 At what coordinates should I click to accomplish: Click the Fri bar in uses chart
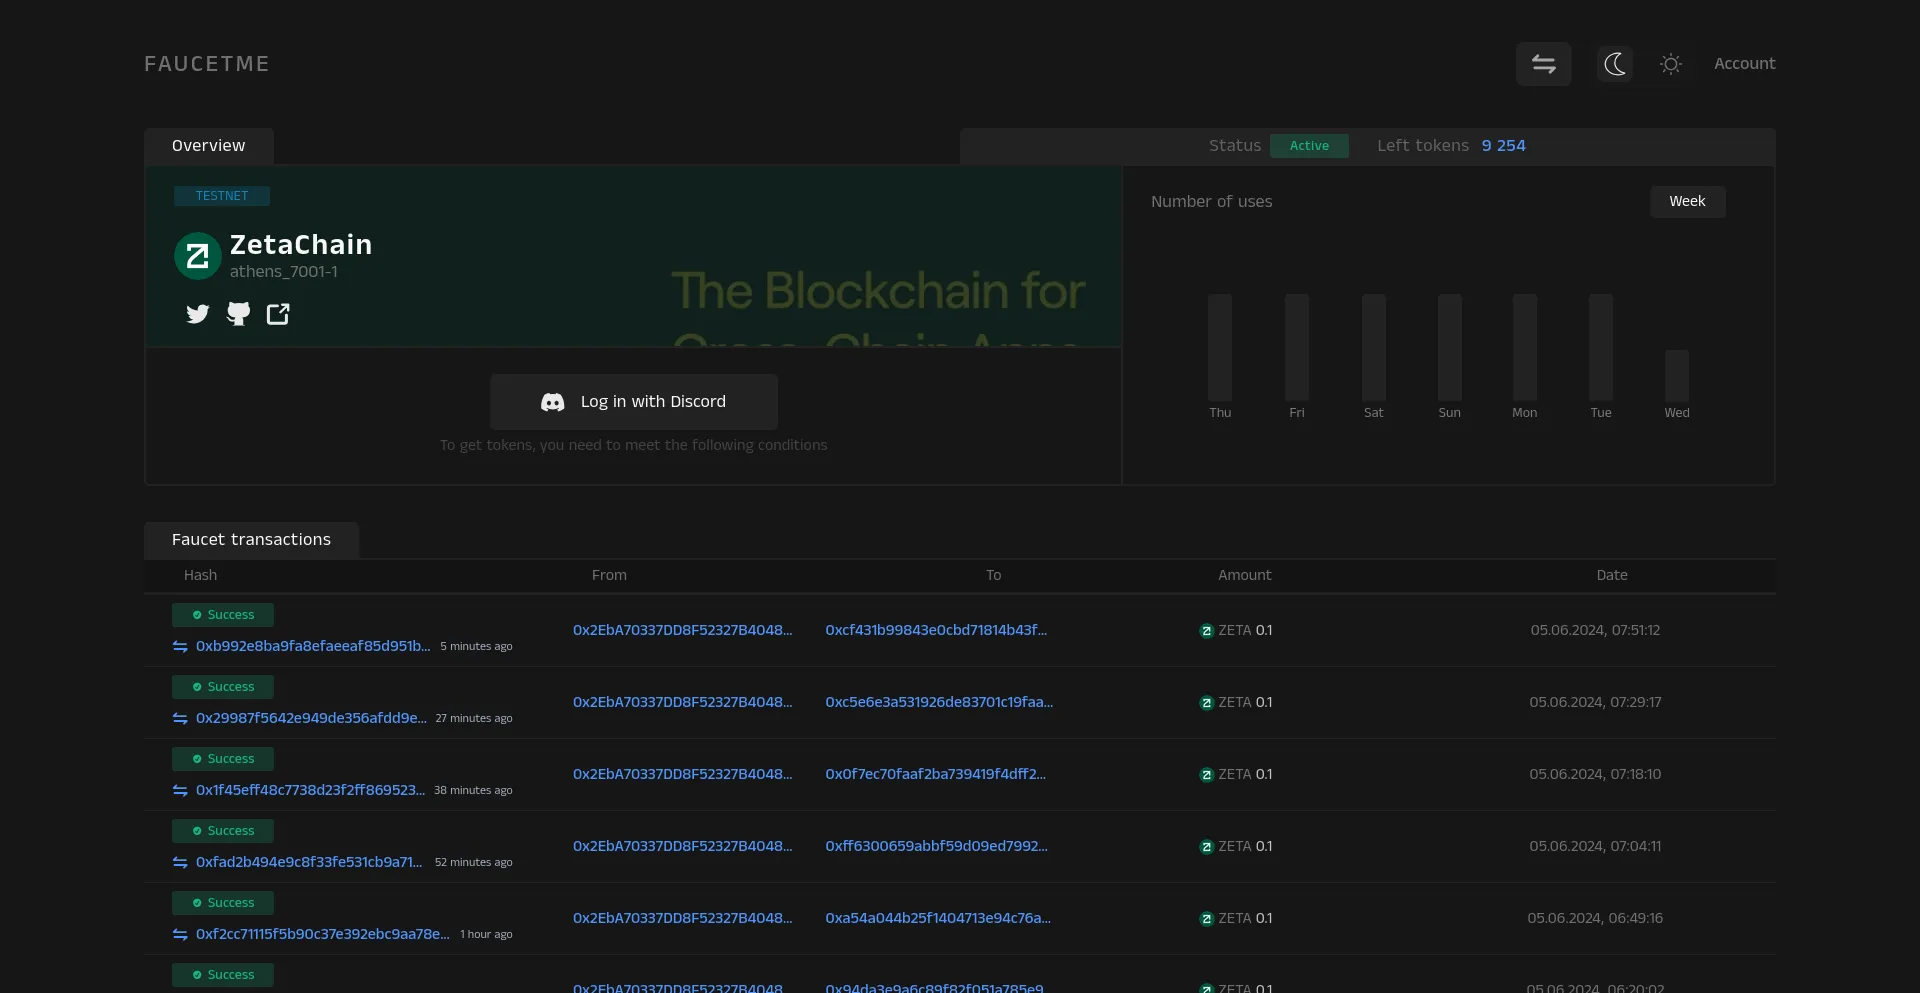point(1297,347)
